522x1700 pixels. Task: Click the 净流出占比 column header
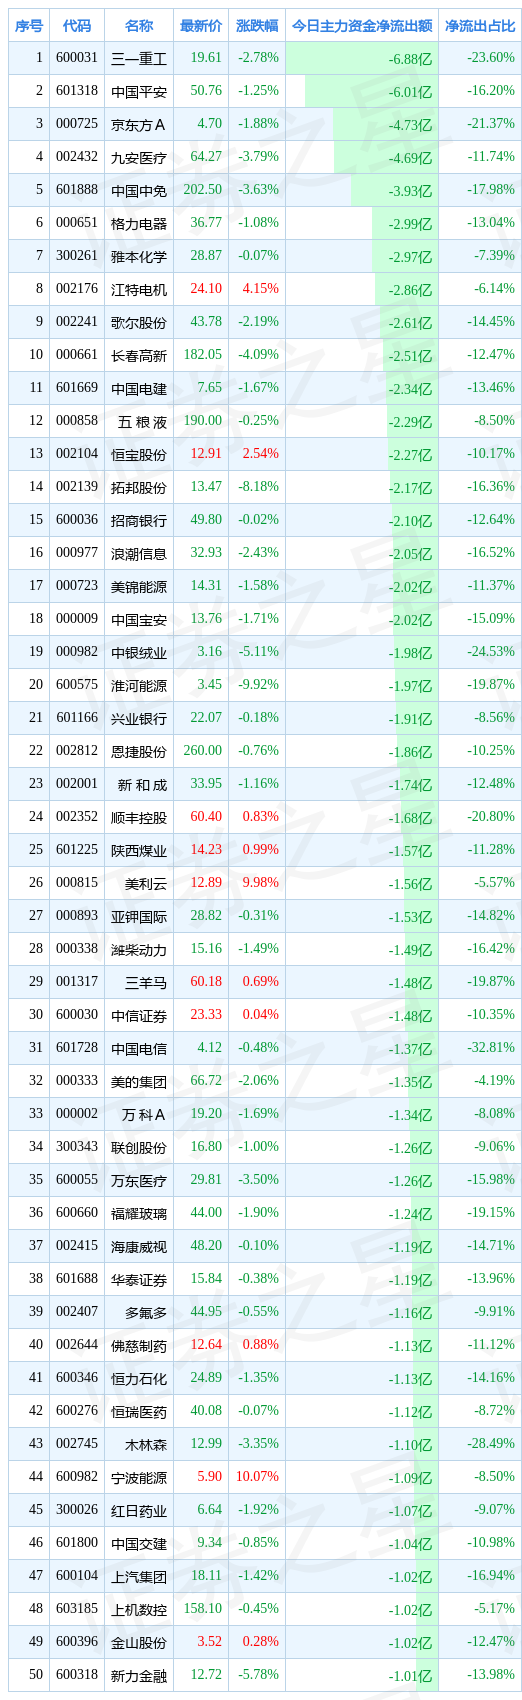480,25
